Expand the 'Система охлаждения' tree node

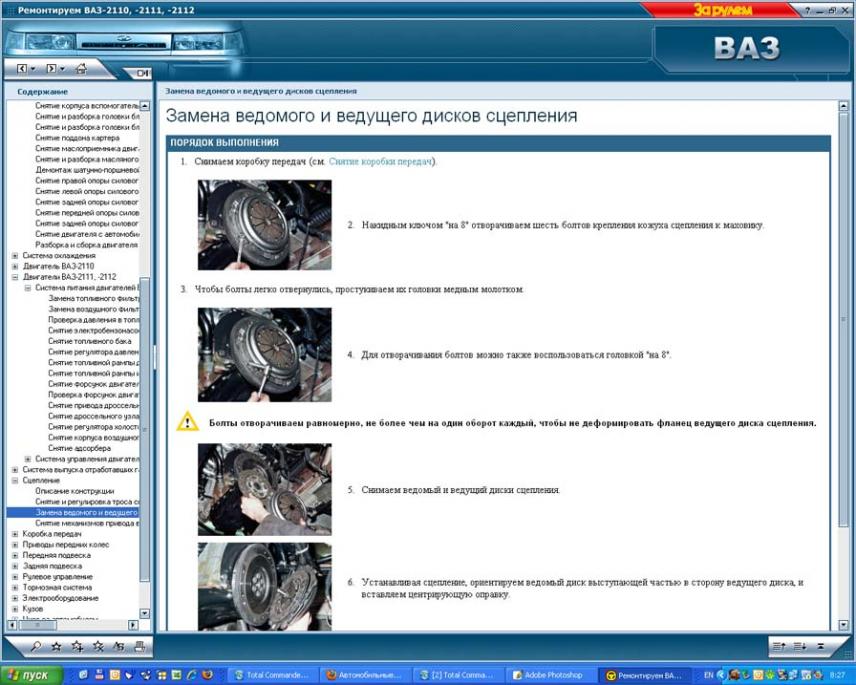pos(15,255)
